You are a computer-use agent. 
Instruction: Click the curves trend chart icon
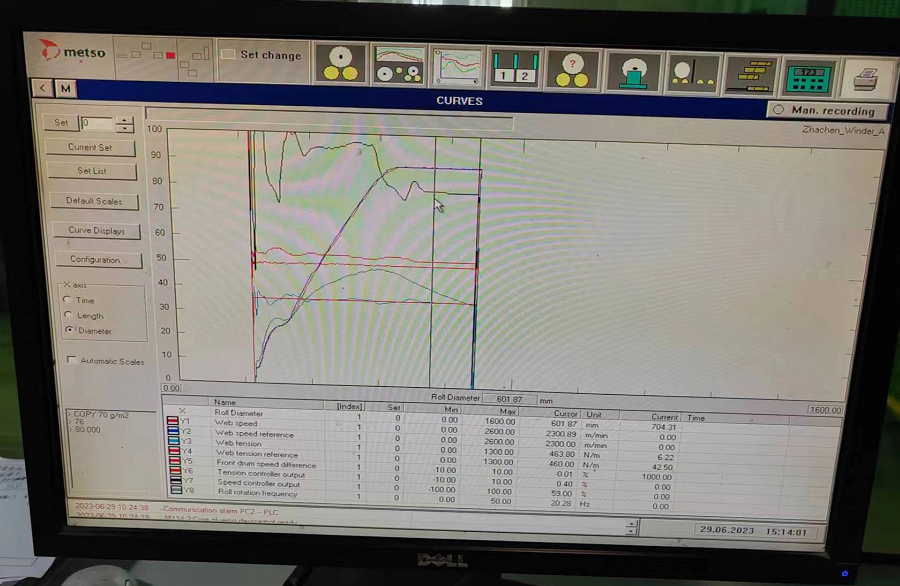tap(458, 65)
